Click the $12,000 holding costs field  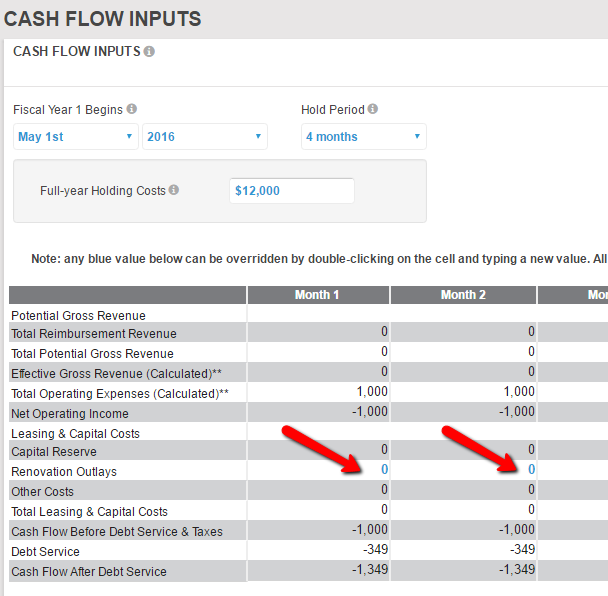coord(291,190)
